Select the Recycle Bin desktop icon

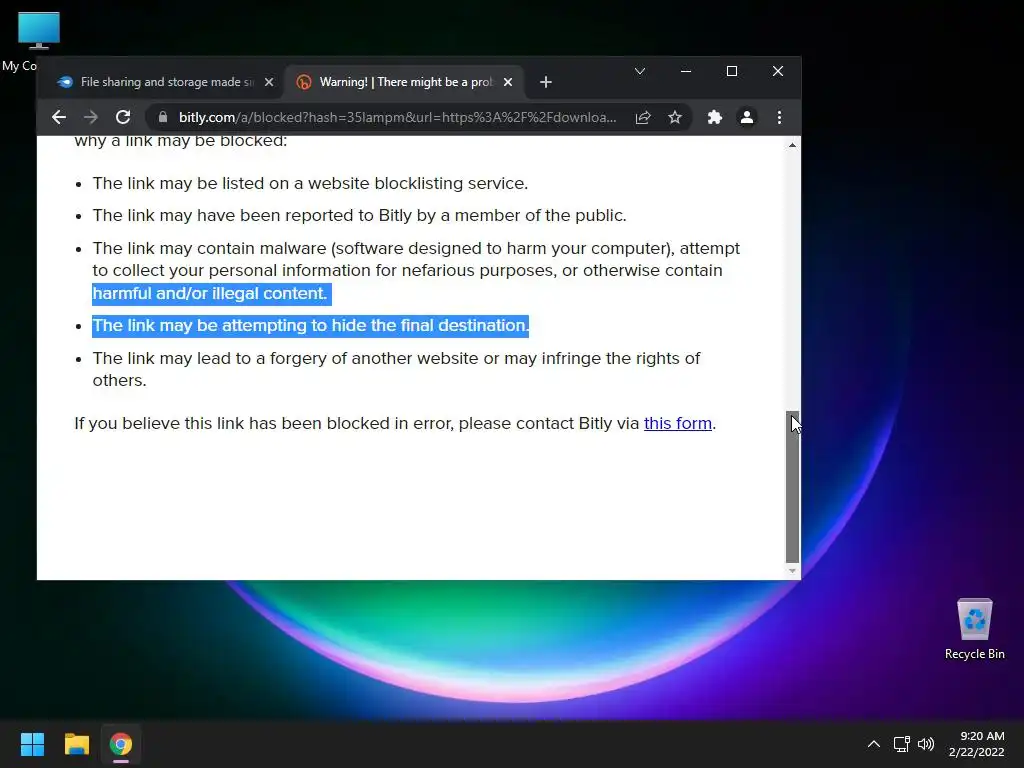[974, 628]
